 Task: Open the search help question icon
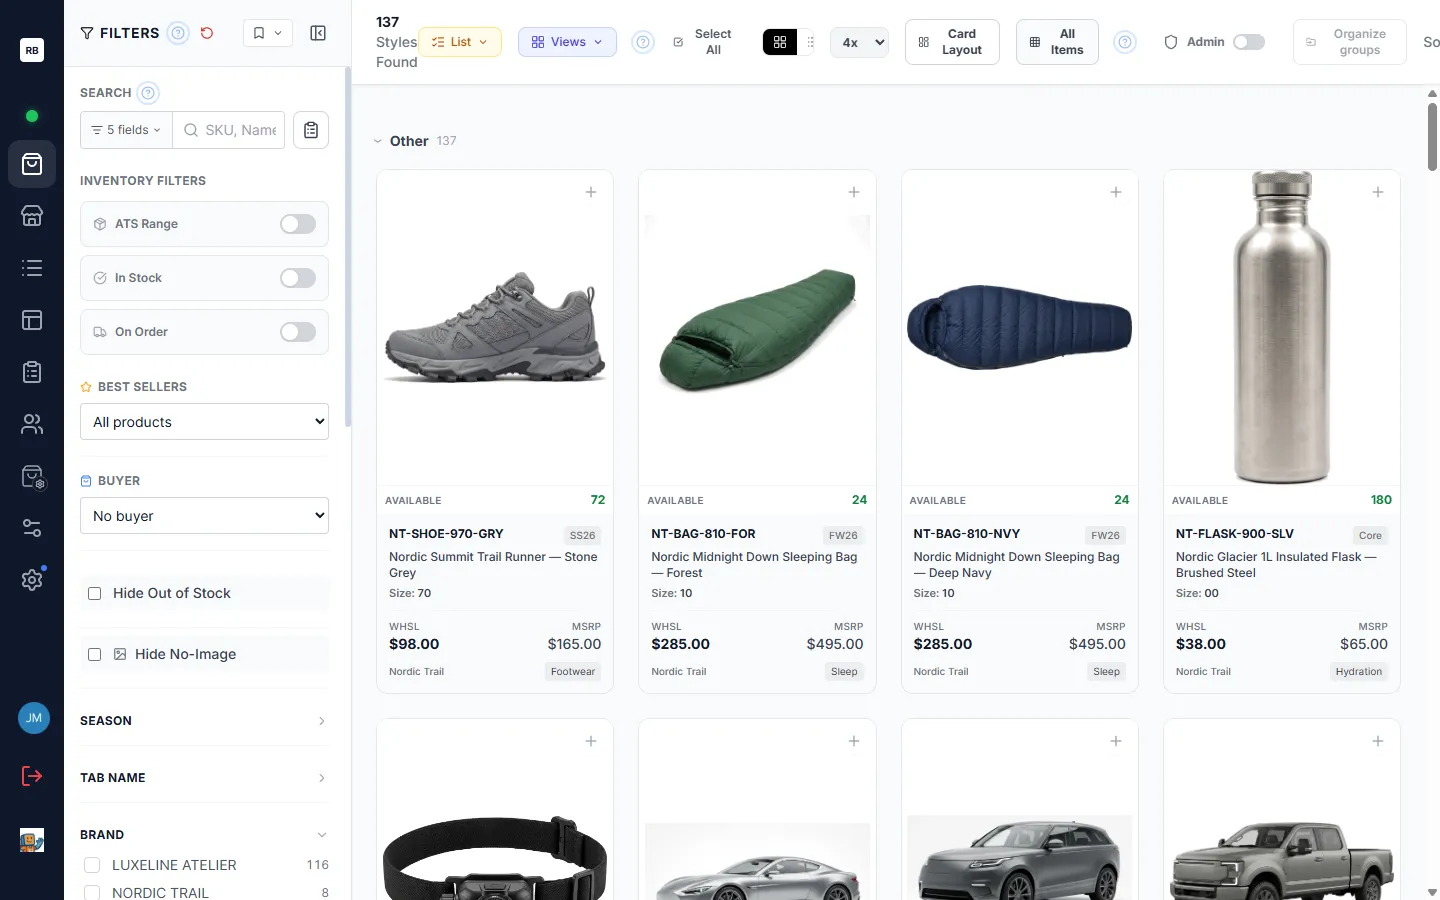[x=148, y=93]
